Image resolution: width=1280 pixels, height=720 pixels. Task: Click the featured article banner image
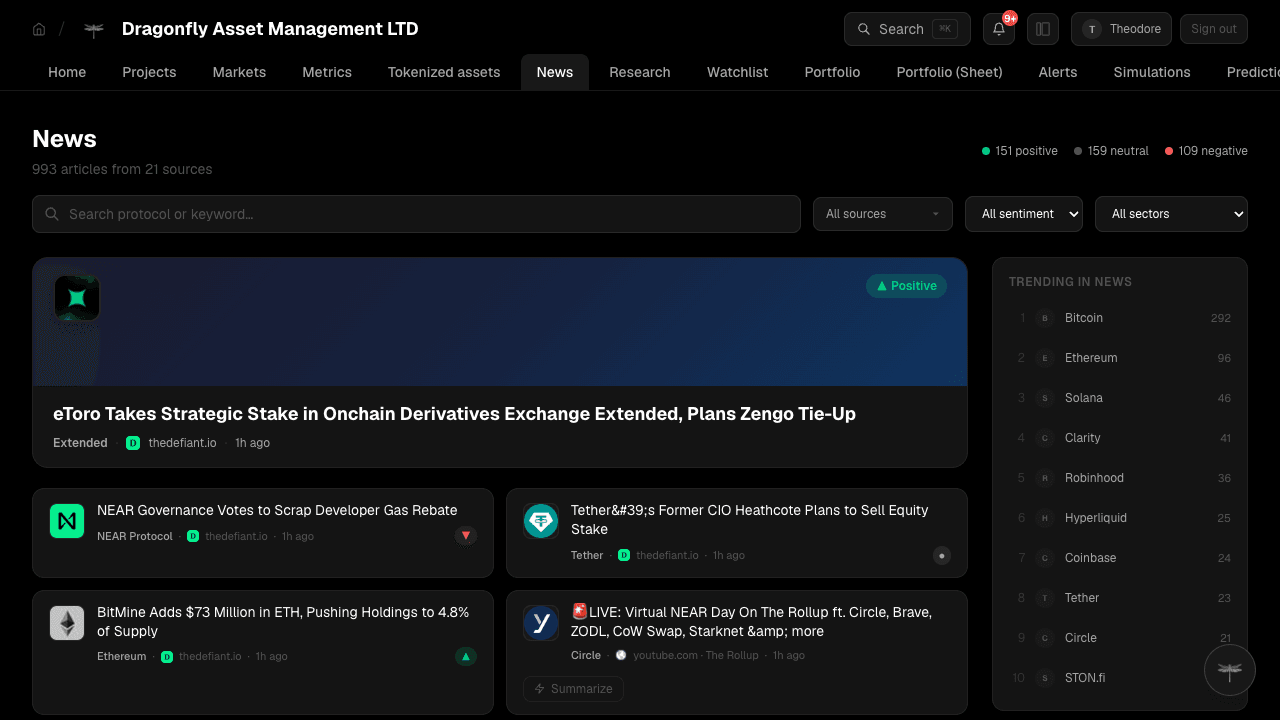pos(500,322)
